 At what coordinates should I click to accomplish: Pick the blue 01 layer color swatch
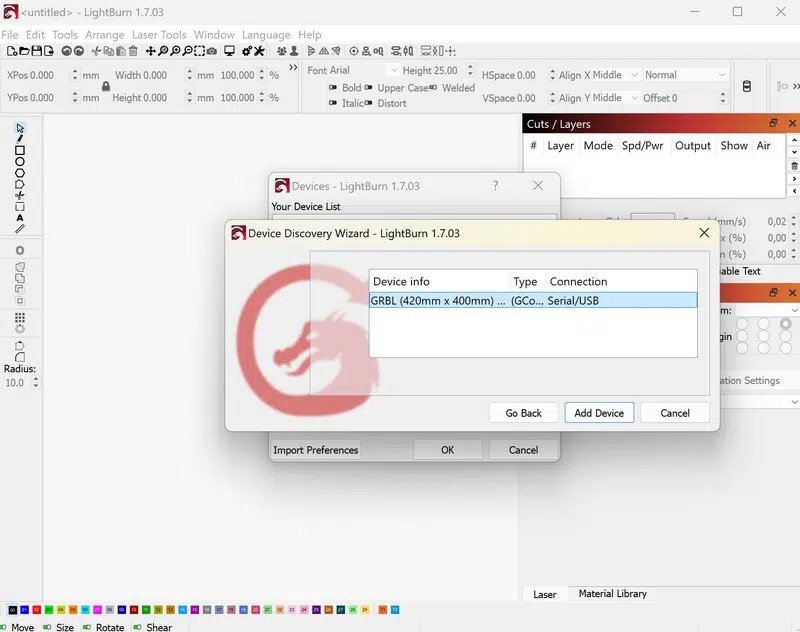pos(24,610)
